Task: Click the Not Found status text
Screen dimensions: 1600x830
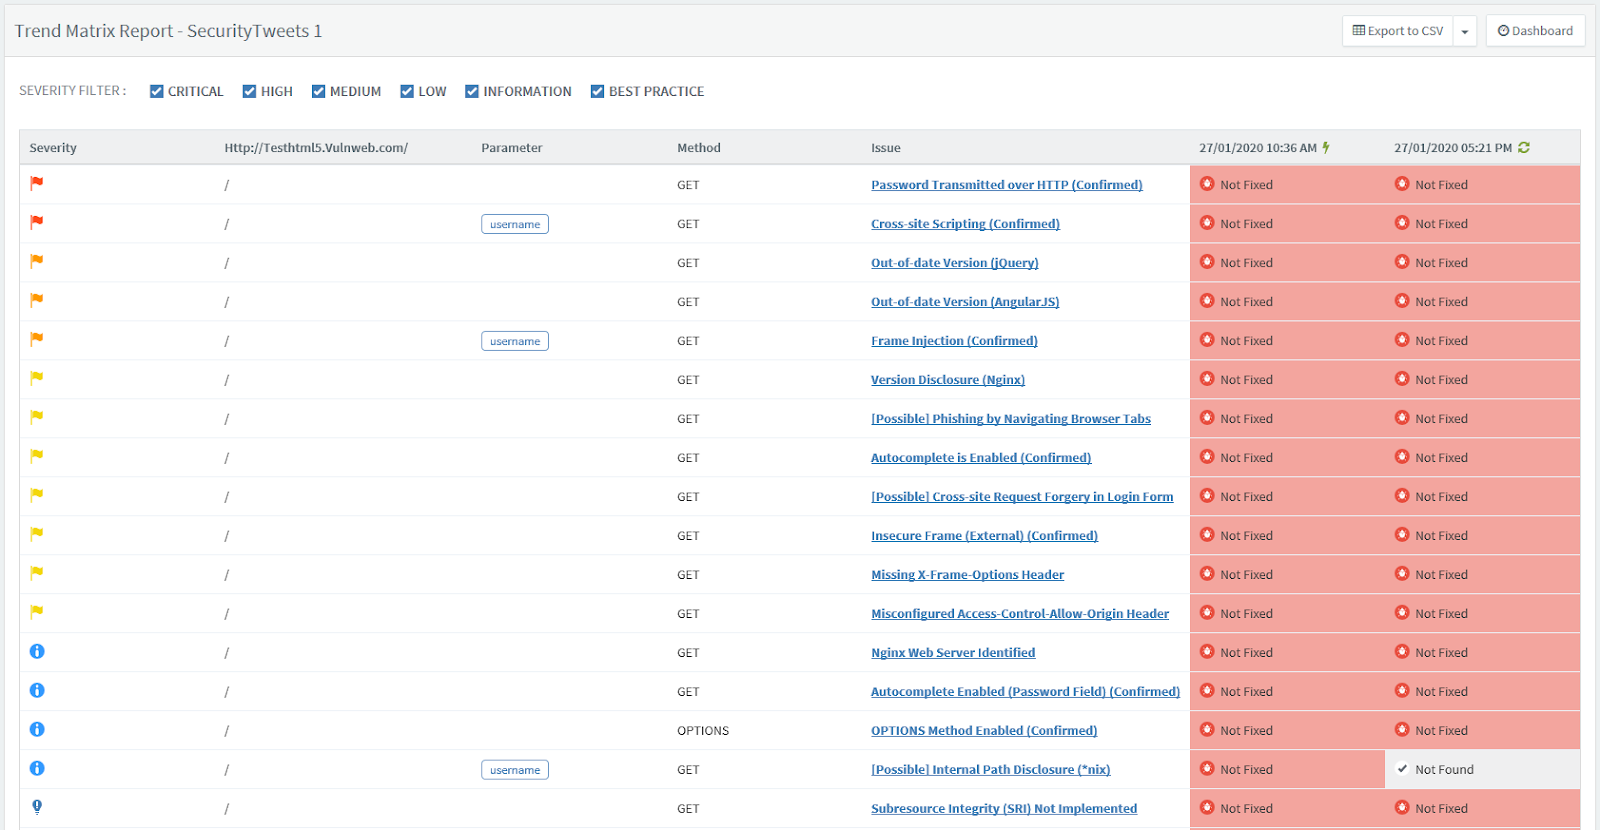Action: coord(1444,770)
